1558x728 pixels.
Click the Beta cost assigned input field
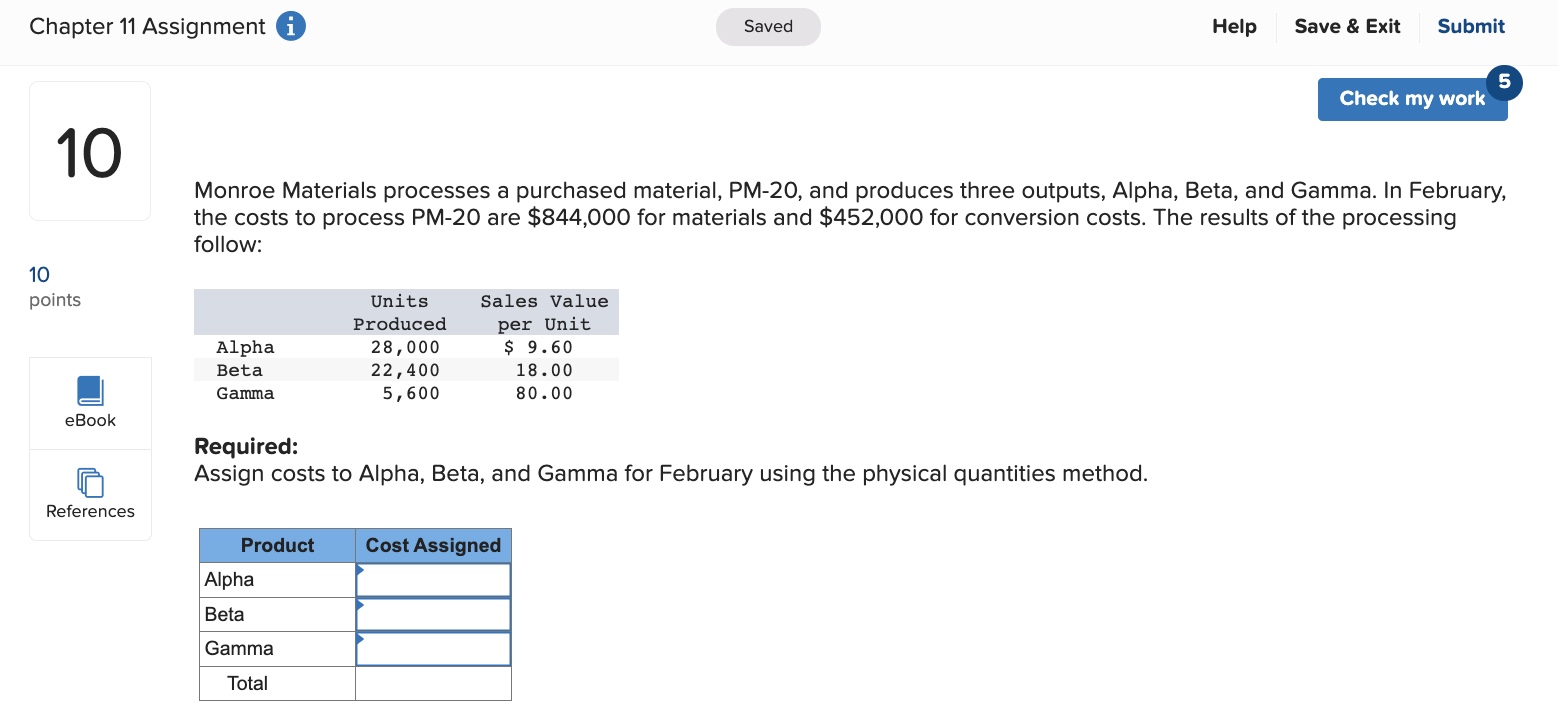tap(435, 614)
